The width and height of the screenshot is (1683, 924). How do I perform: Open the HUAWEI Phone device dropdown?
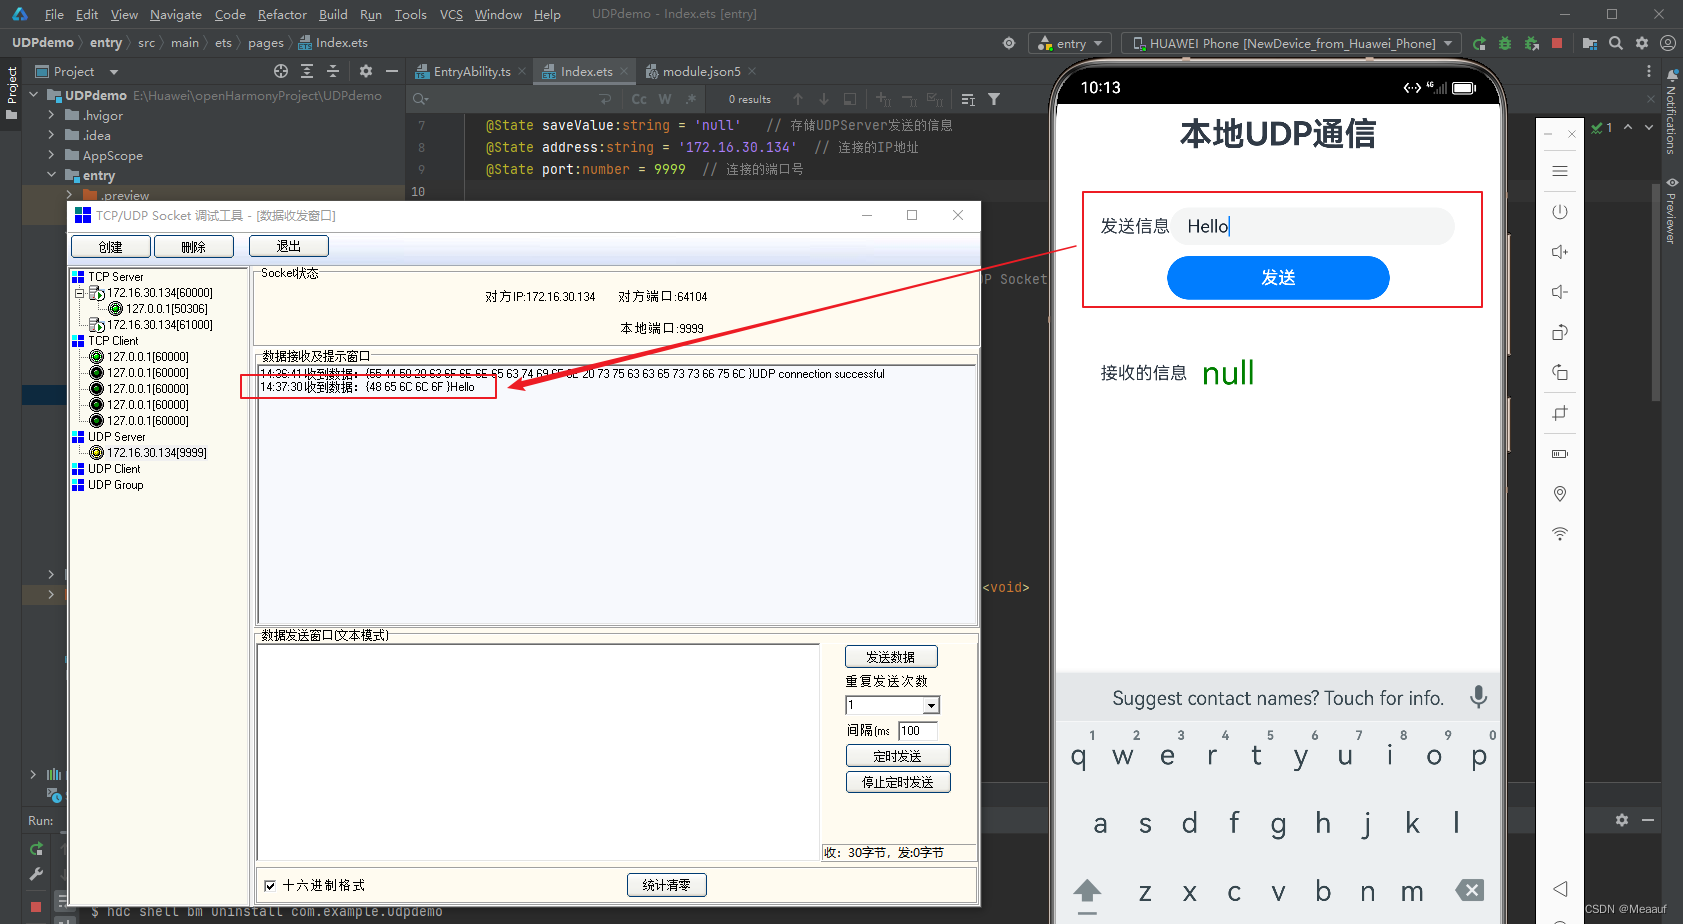1291,43
